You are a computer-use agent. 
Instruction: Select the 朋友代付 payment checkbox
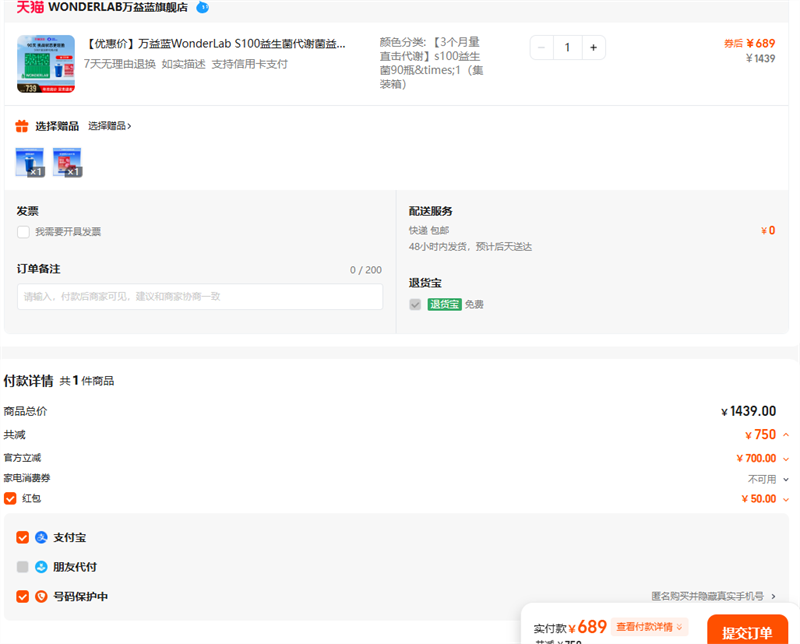pos(23,567)
